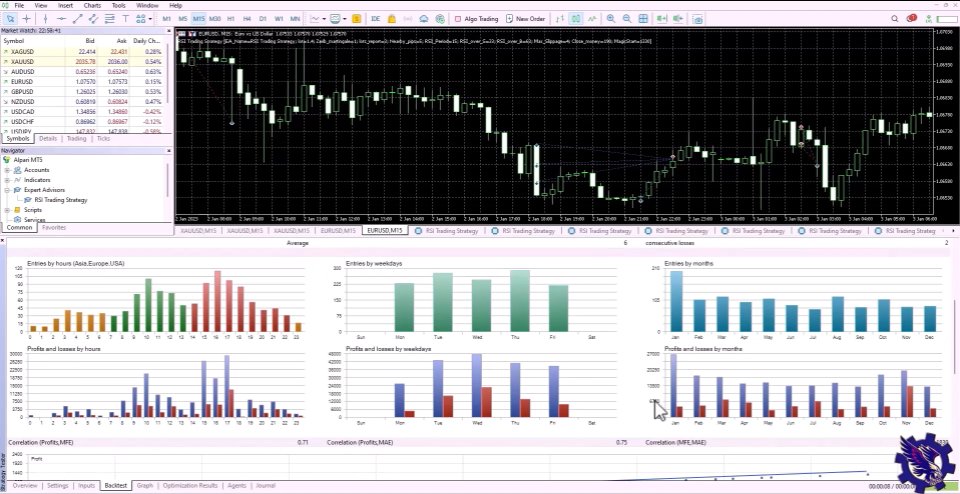Switch chart to H4 timeframe
The image size is (960, 494).
tap(247, 19)
